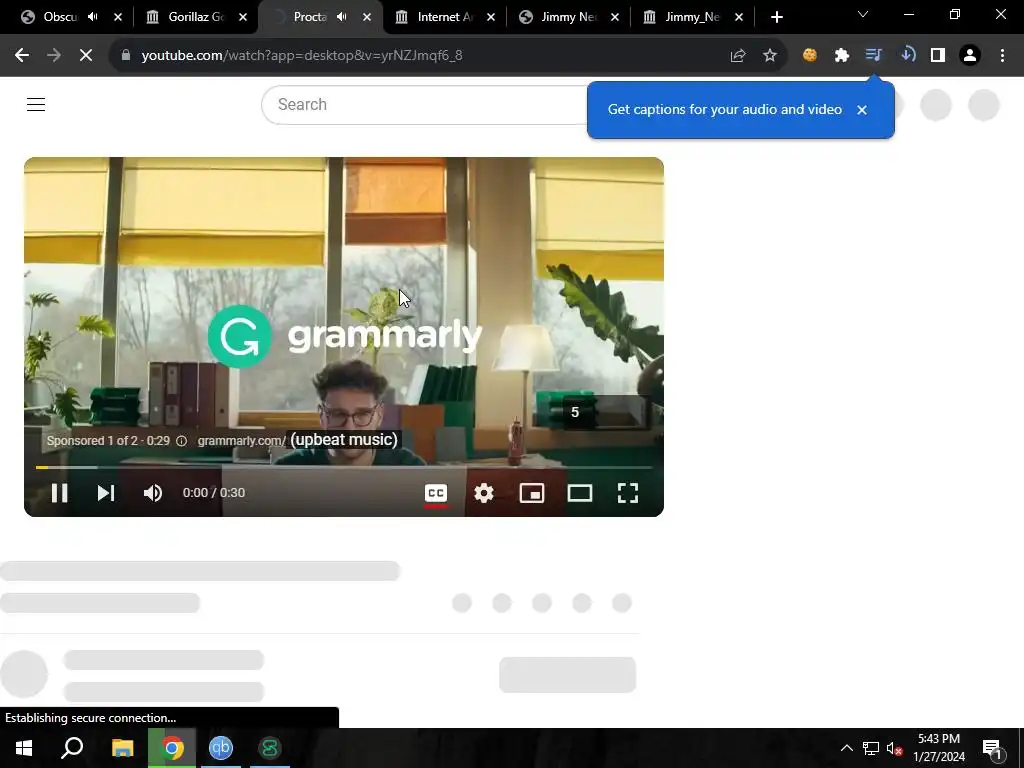Toggle Chrome side panel
The height and width of the screenshot is (768, 1024).
[x=938, y=56]
